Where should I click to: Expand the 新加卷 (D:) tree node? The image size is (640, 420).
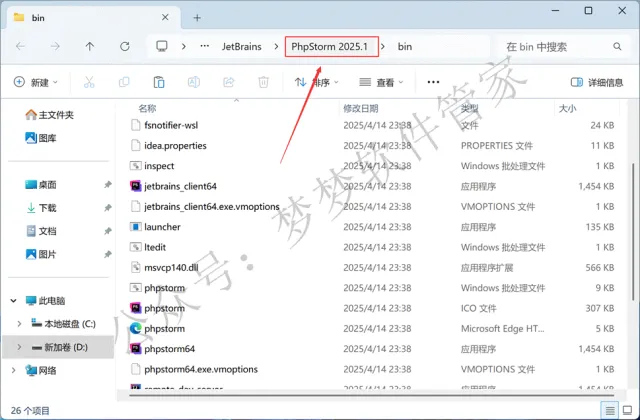19,347
